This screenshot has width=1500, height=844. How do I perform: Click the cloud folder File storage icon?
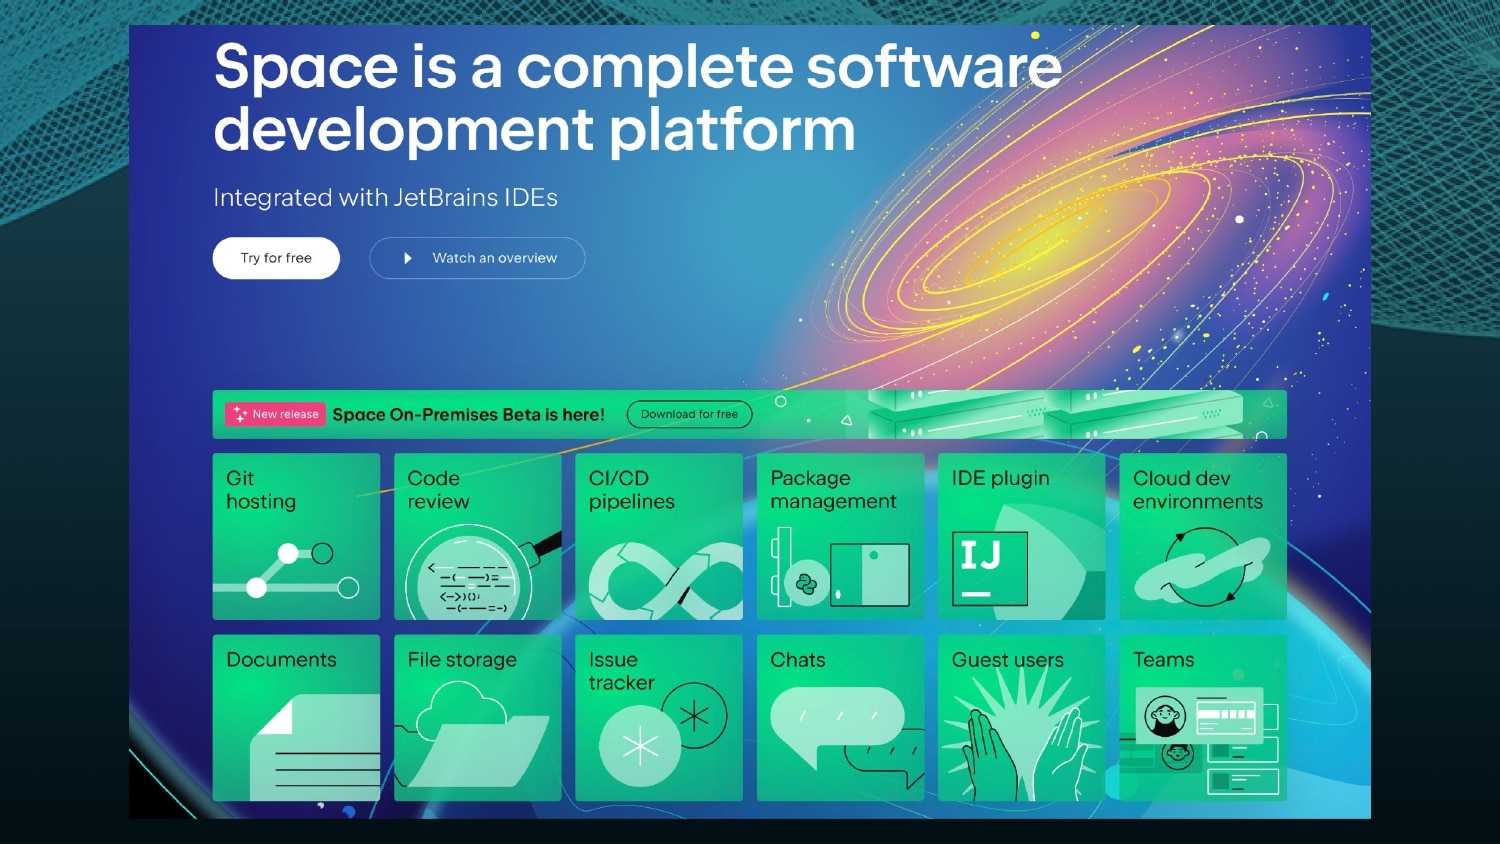tap(474, 735)
